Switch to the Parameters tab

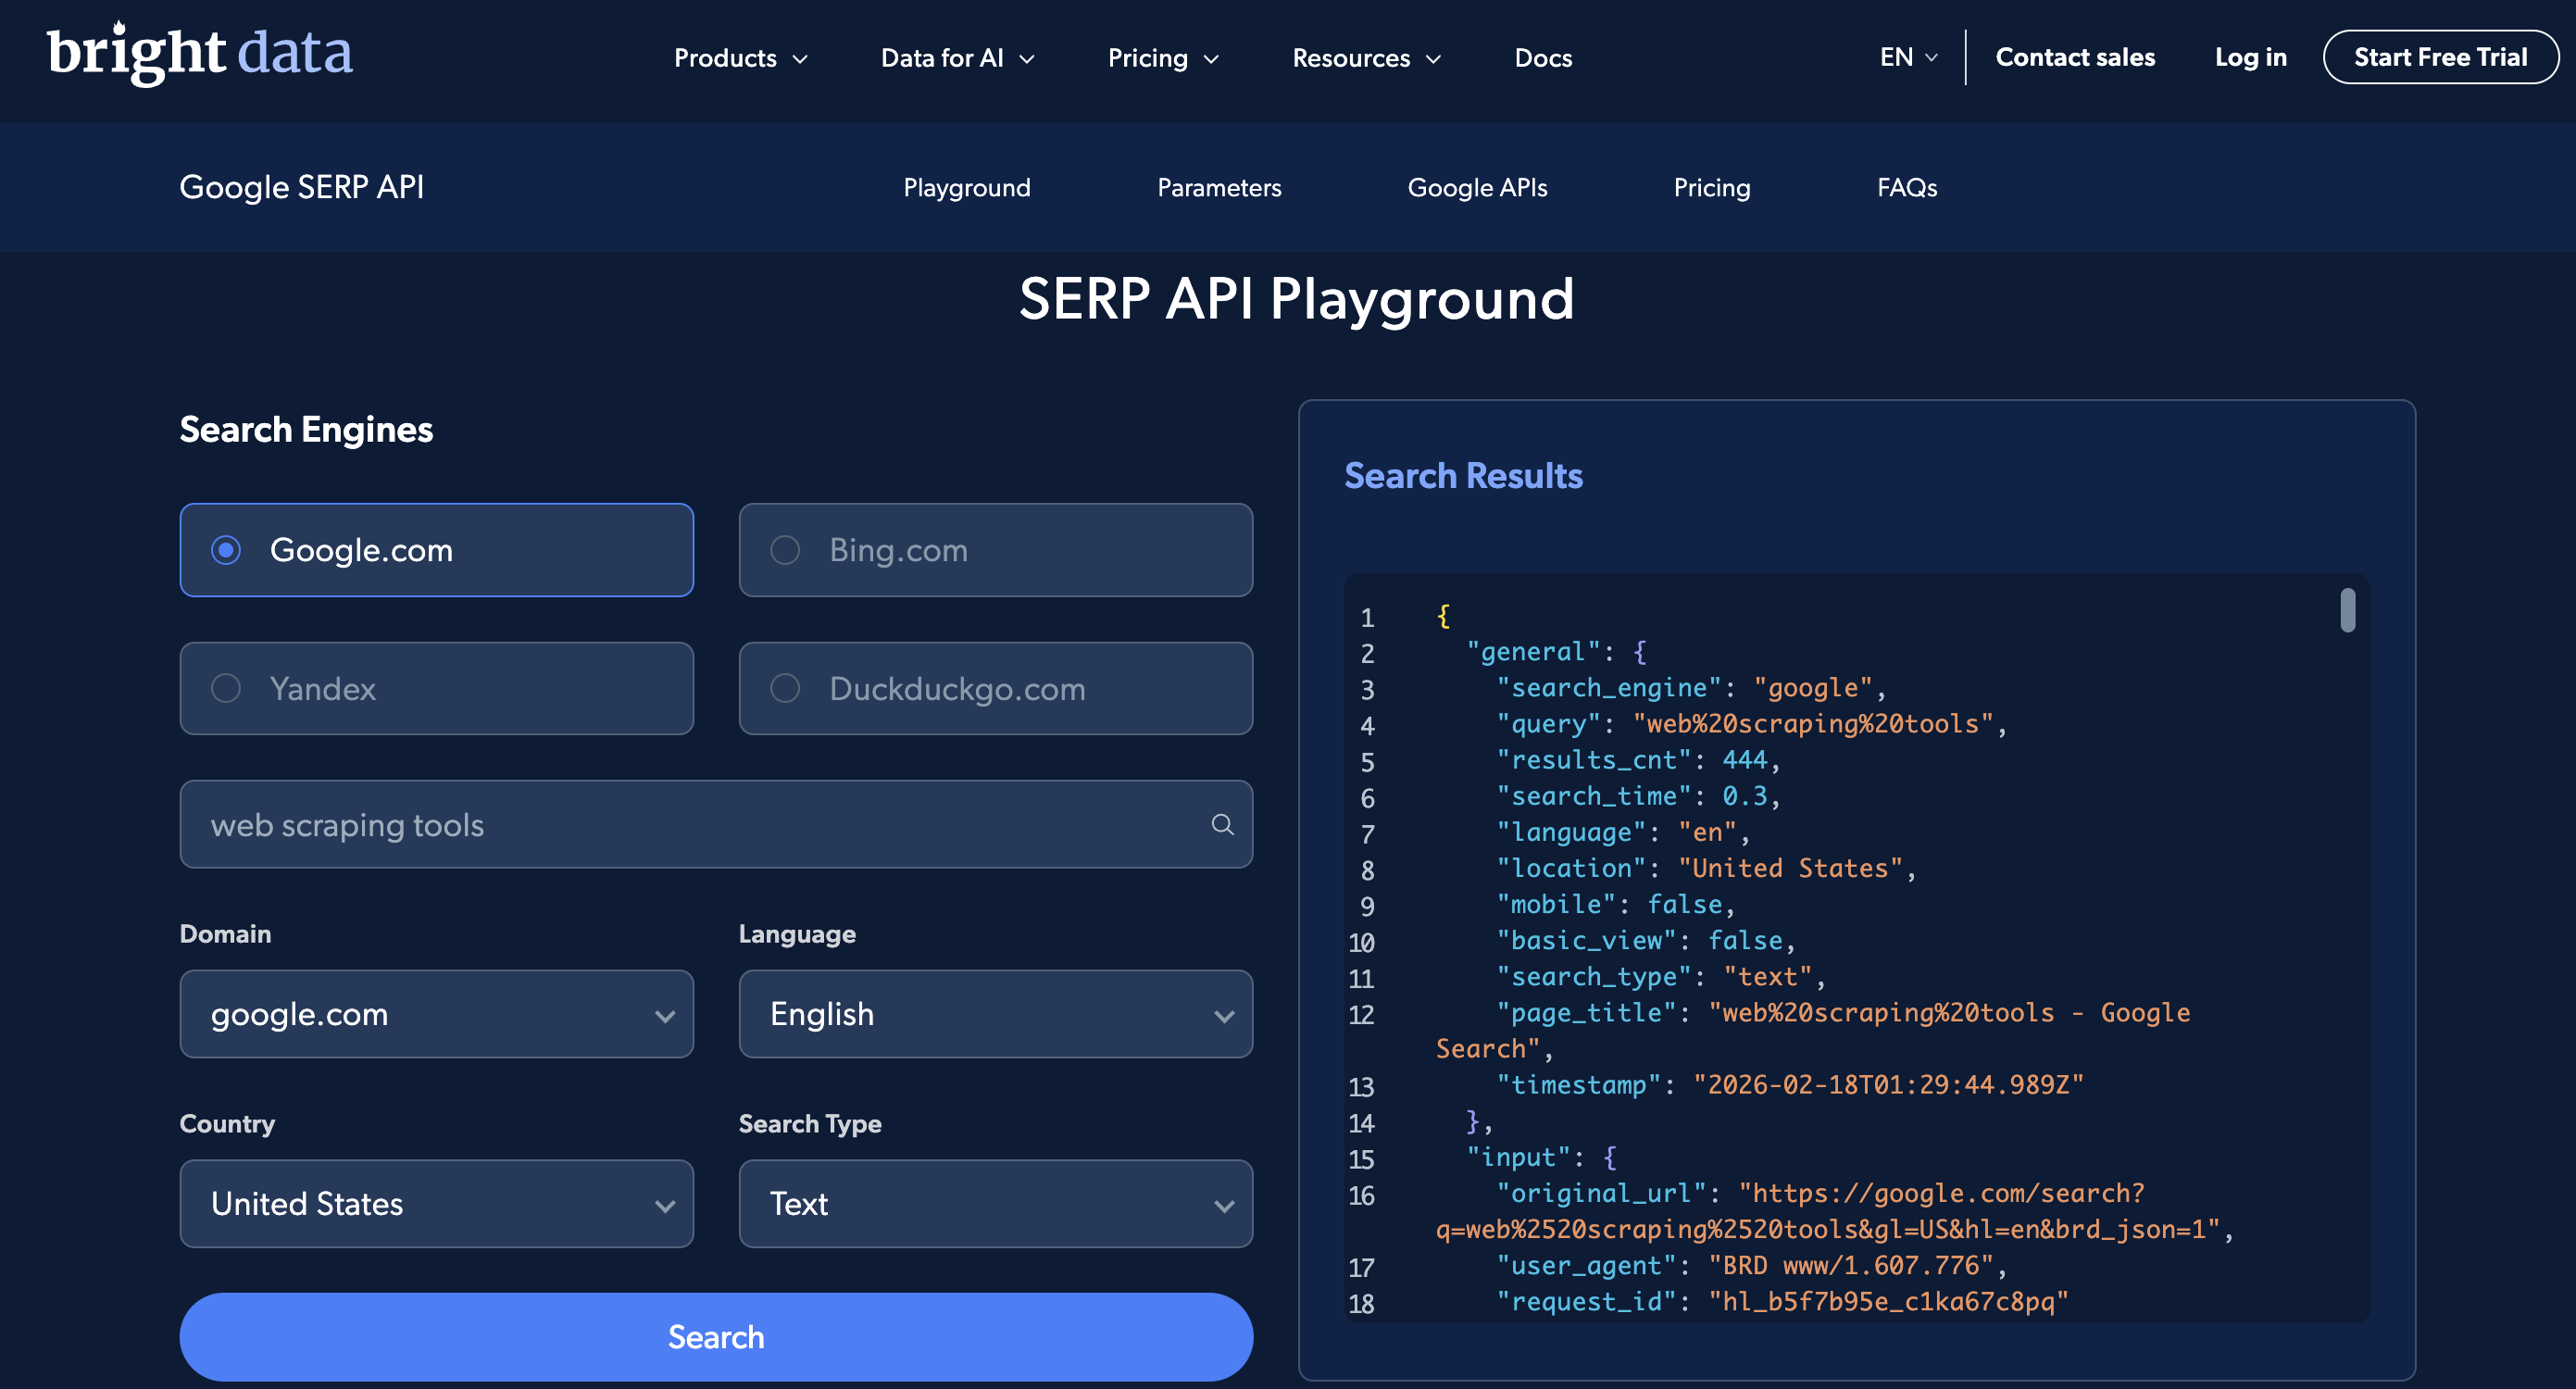[1219, 187]
